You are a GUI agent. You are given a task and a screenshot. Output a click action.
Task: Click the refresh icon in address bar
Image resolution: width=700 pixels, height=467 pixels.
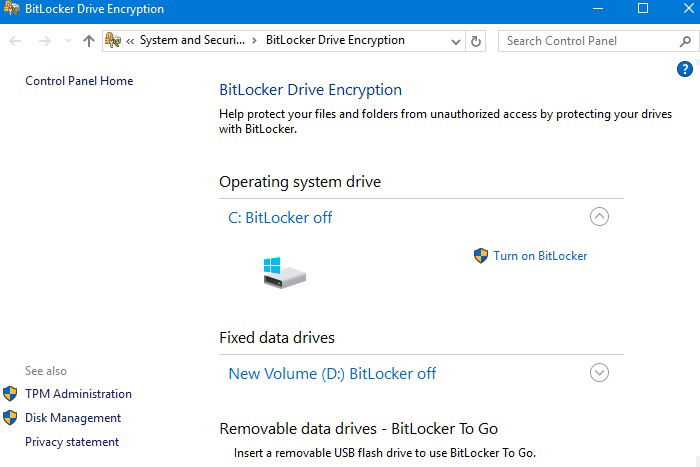tap(475, 42)
